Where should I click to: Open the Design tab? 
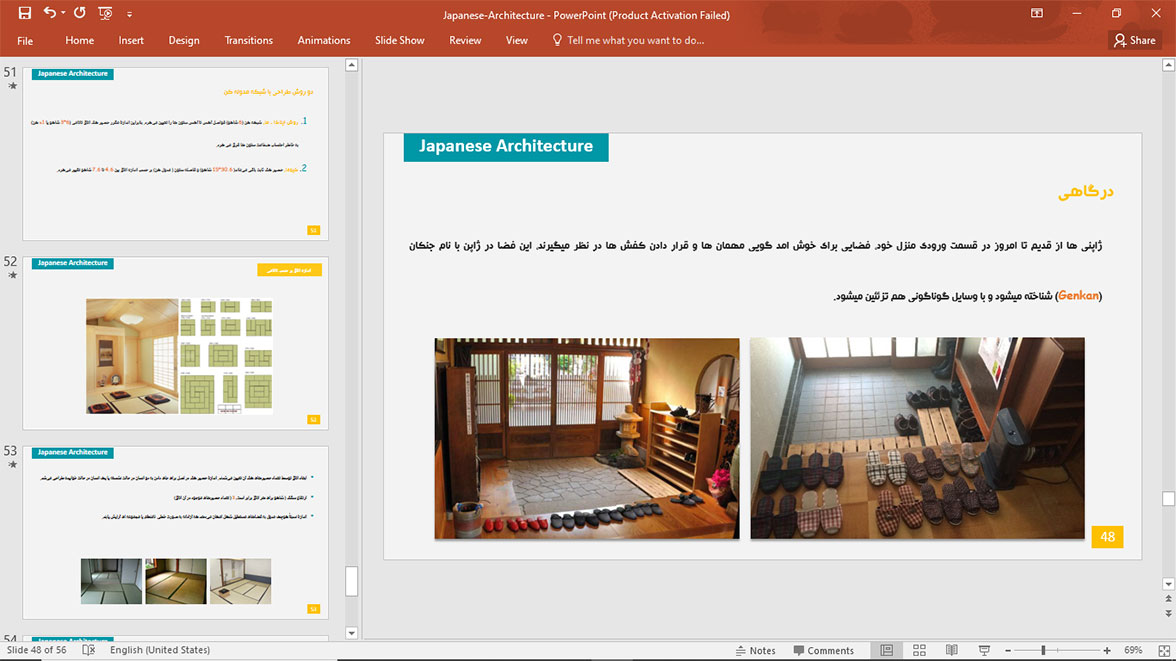[x=184, y=41]
